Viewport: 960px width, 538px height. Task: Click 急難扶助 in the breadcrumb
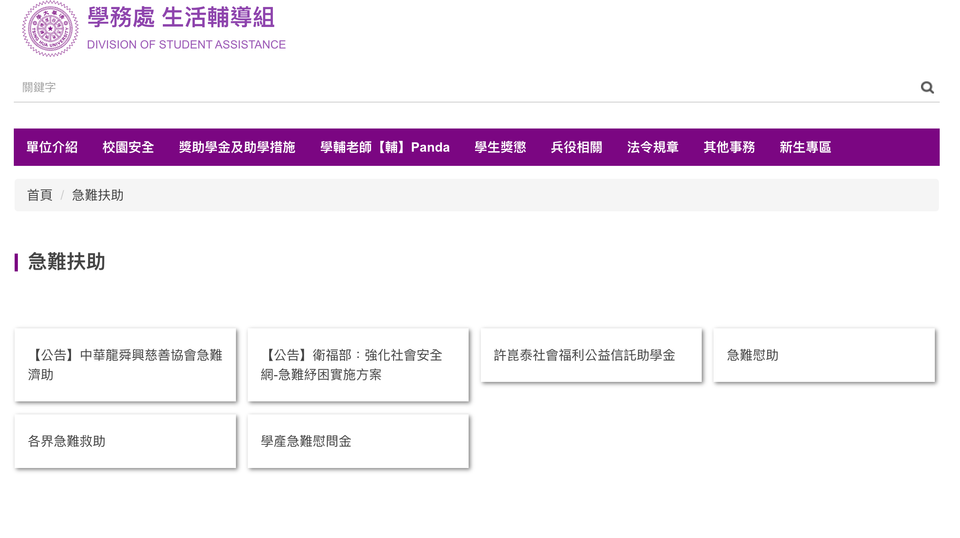(98, 195)
